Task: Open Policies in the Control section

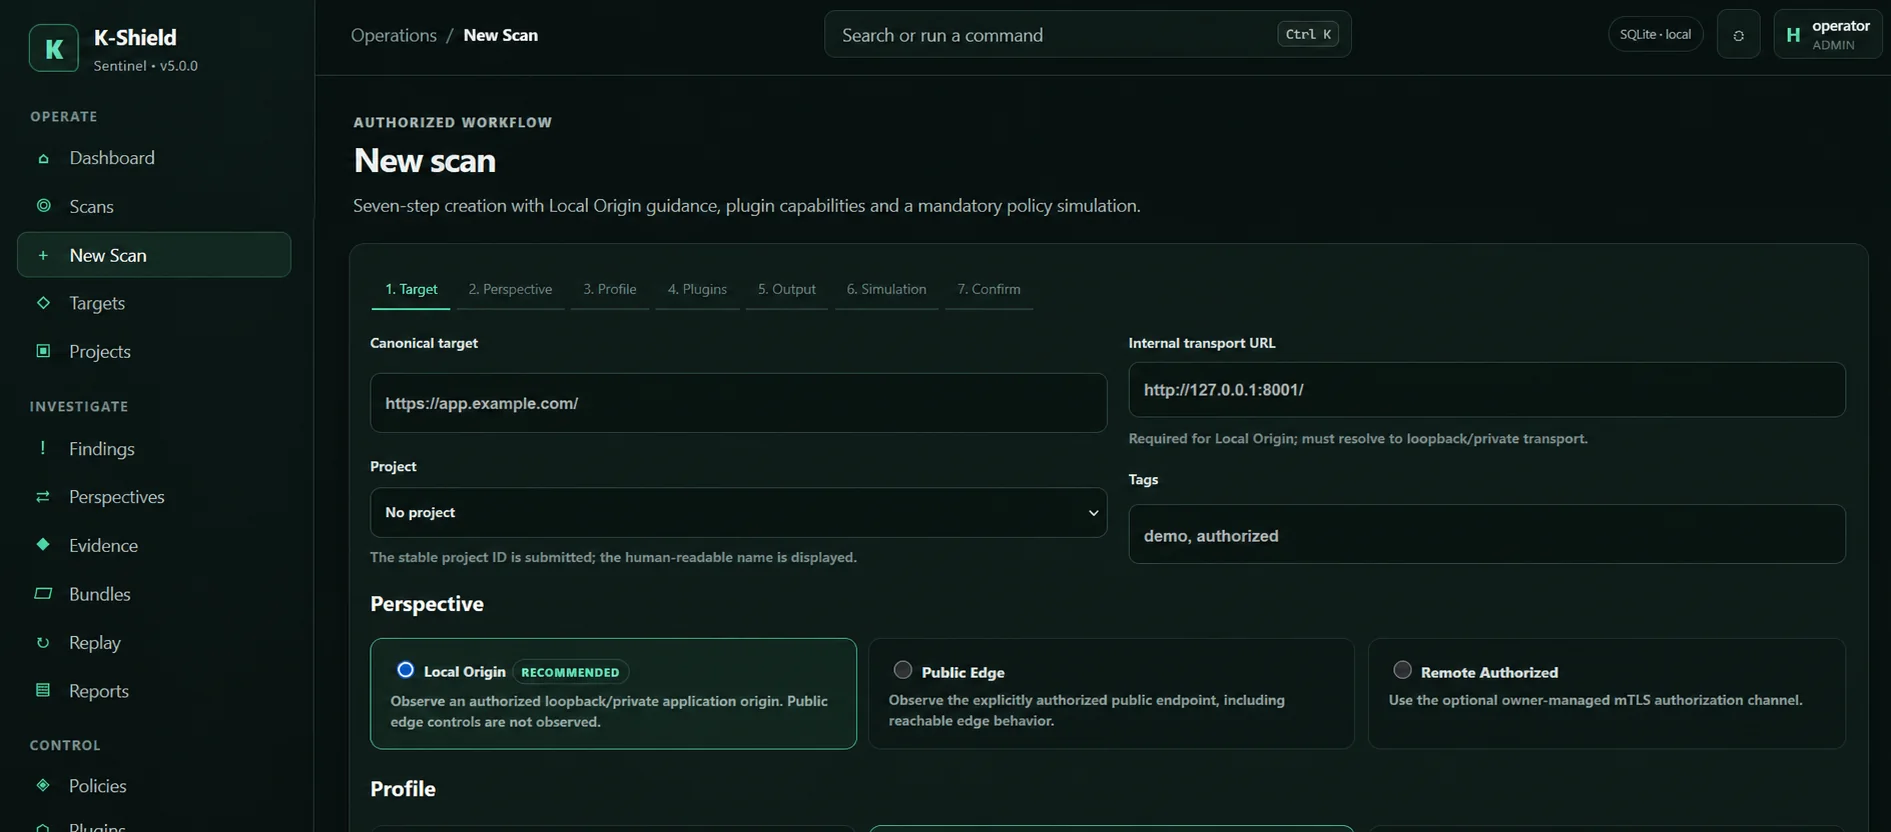Action: coord(154,786)
